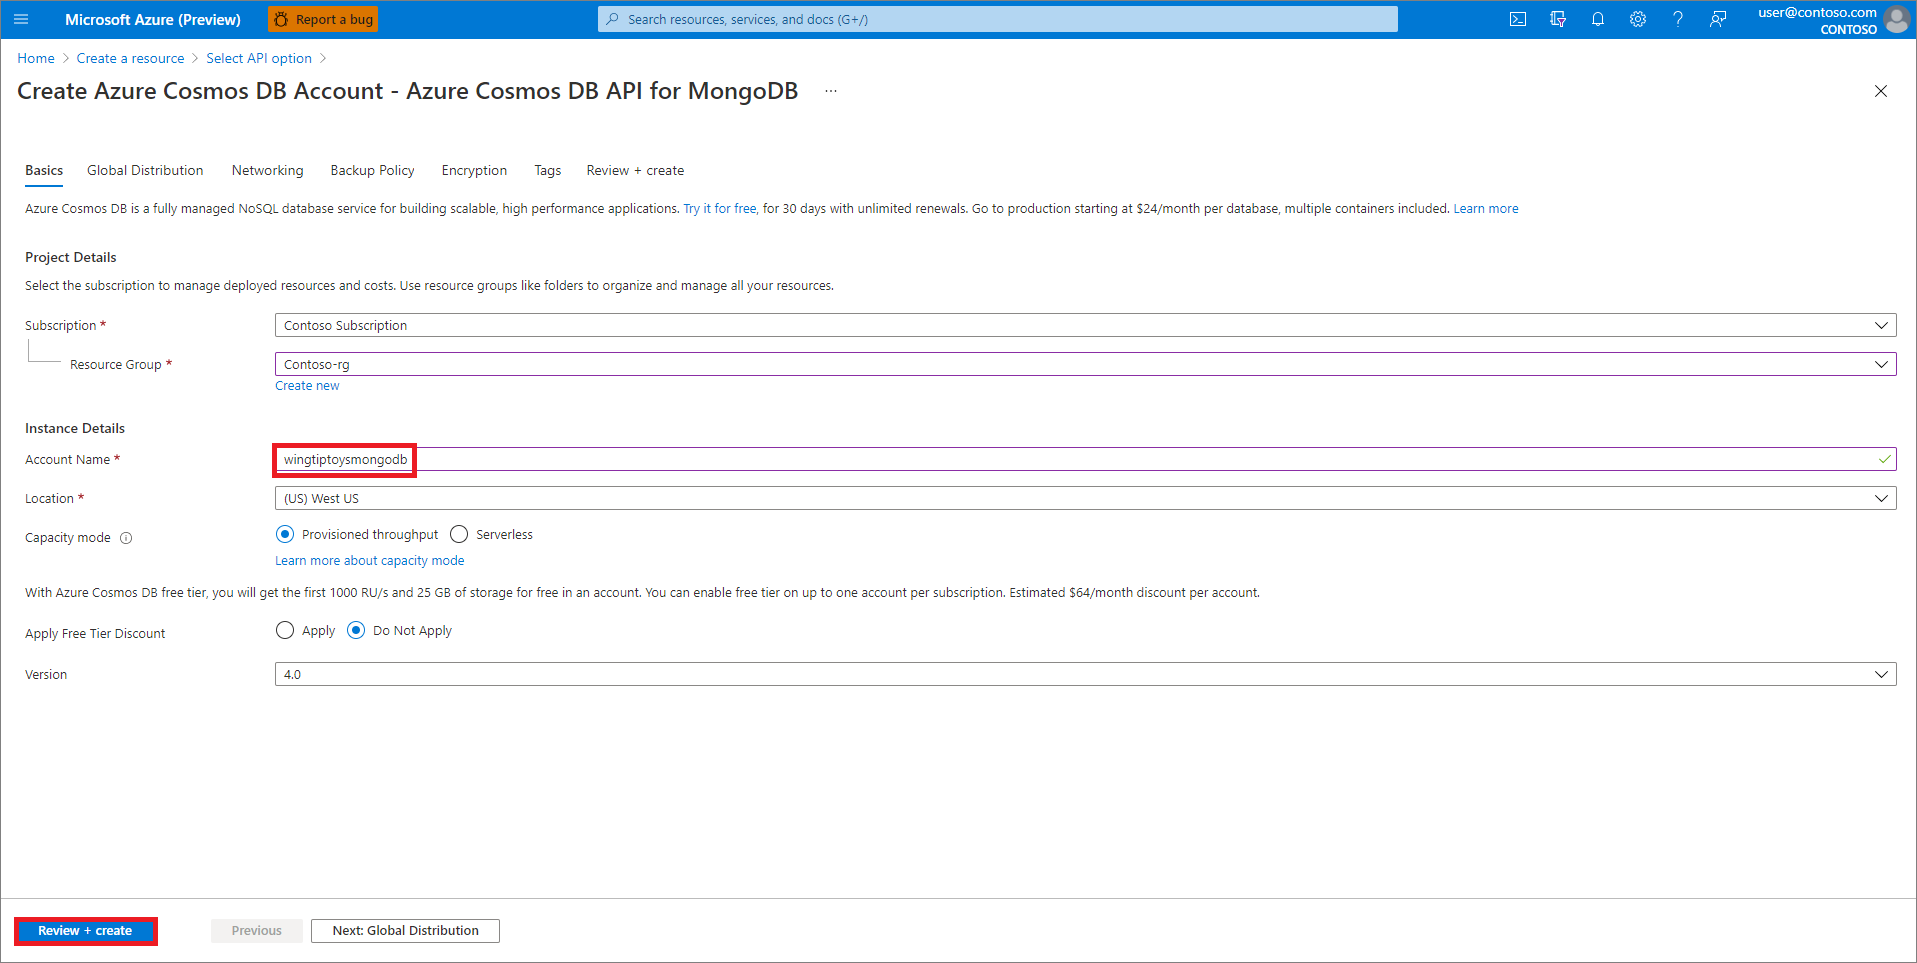Image resolution: width=1917 pixels, height=963 pixels.
Task: Select Provisioned throughput capacity mode
Action: tap(284, 534)
